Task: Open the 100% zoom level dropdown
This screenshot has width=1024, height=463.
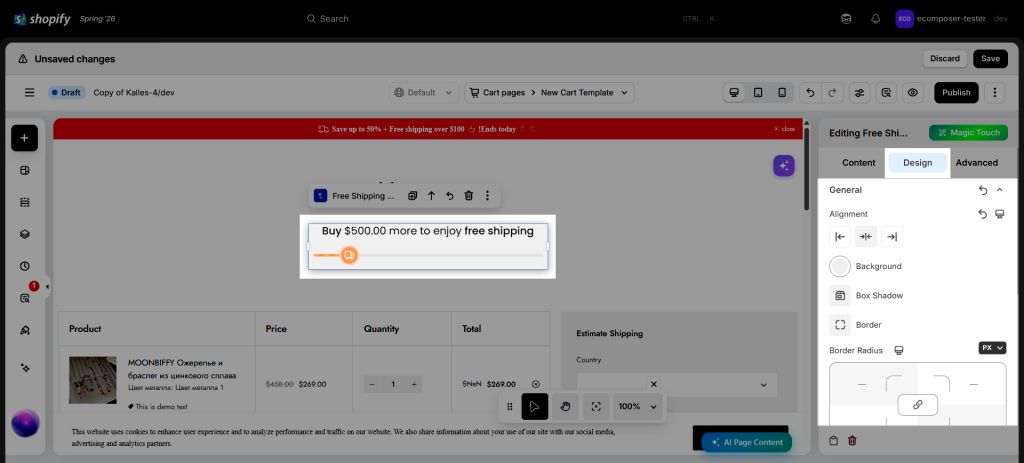Action: (x=638, y=406)
